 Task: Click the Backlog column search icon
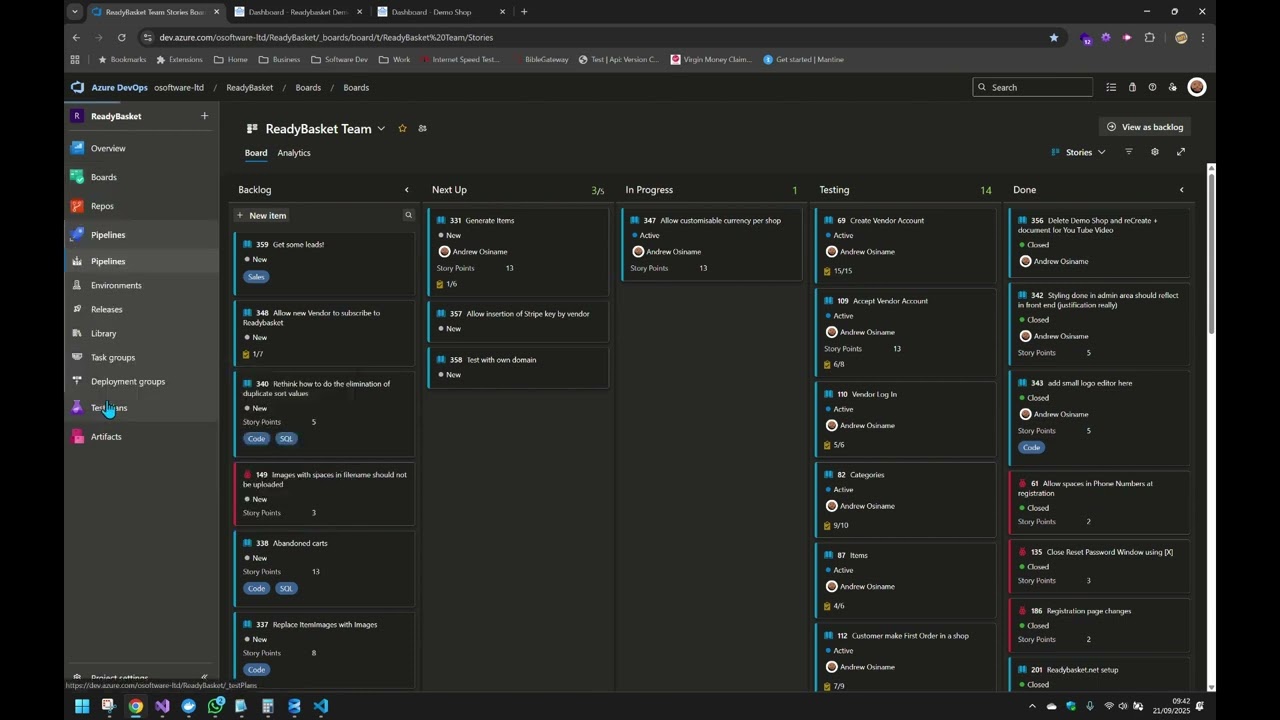[408, 215]
